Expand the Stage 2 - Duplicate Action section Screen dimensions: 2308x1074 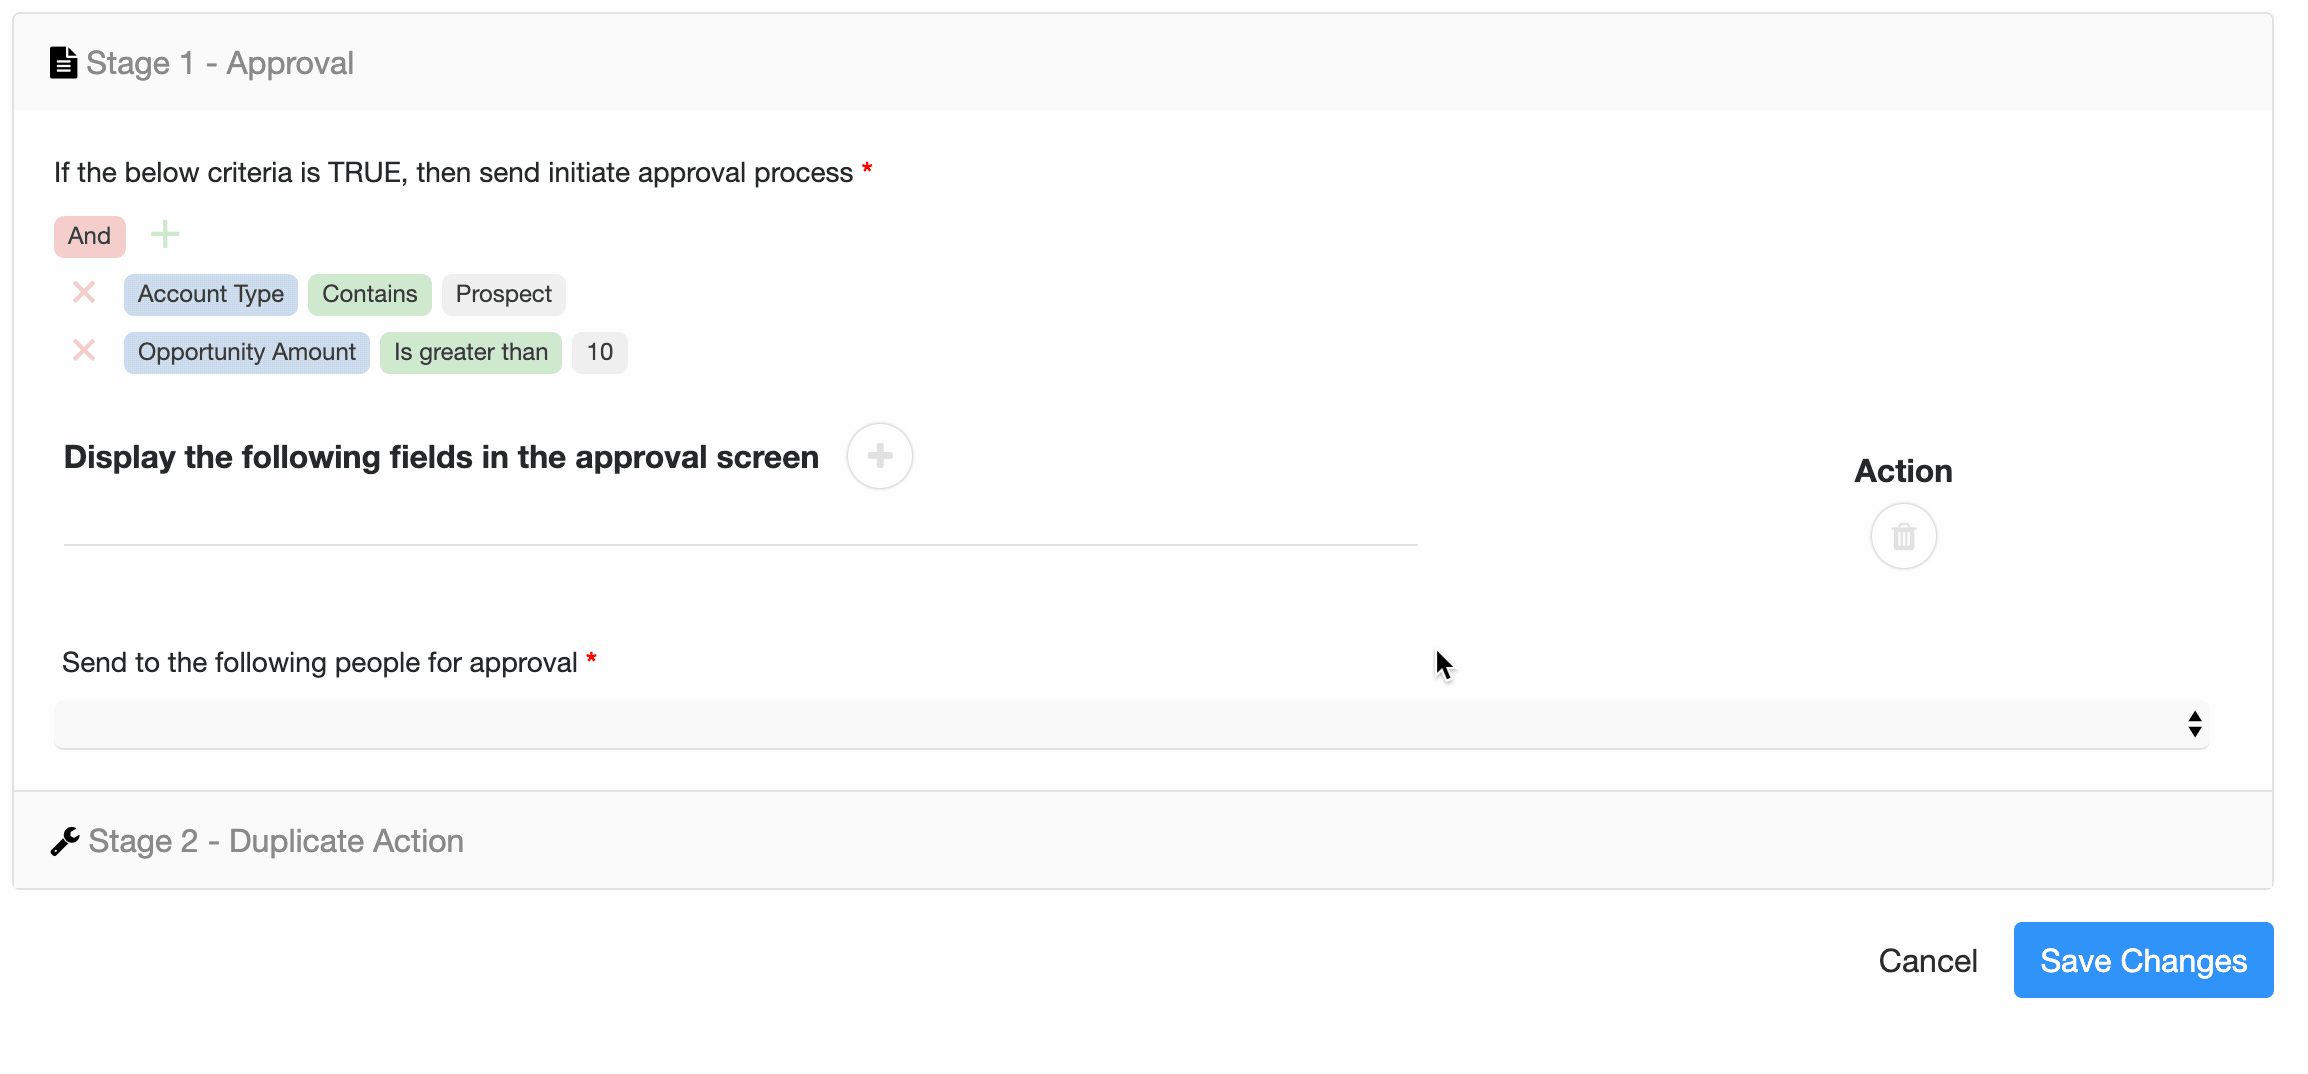point(276,840)
